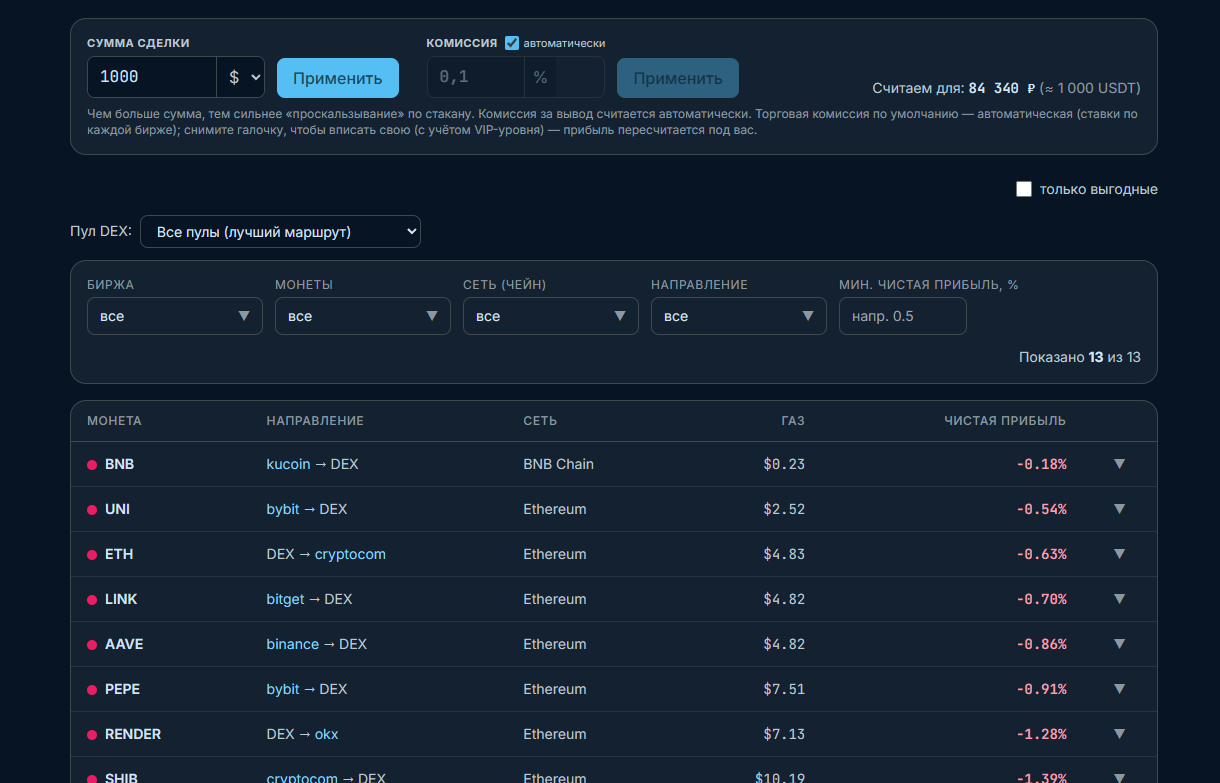The image size is (1220, 783).
Task: Click the 'Показано 13 из 13' counter
Action: [1080, 357]
